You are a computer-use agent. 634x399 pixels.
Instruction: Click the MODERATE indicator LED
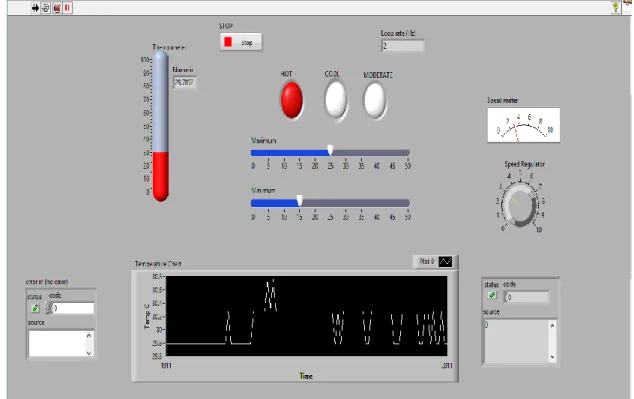[x=375, y=100]
